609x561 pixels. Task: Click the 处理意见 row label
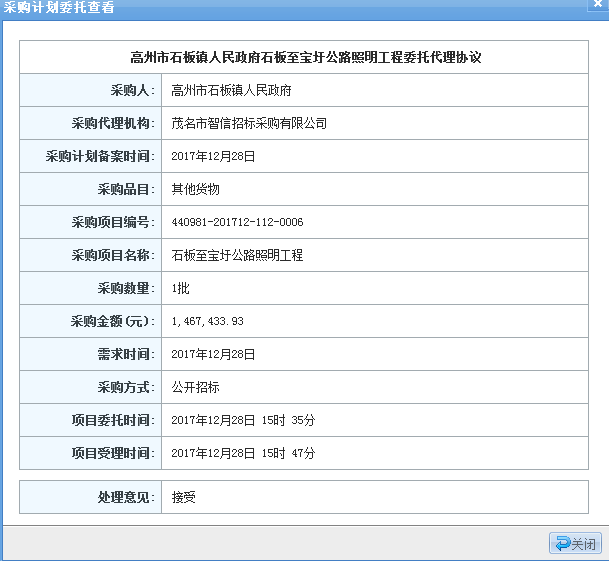coord(124,497)
